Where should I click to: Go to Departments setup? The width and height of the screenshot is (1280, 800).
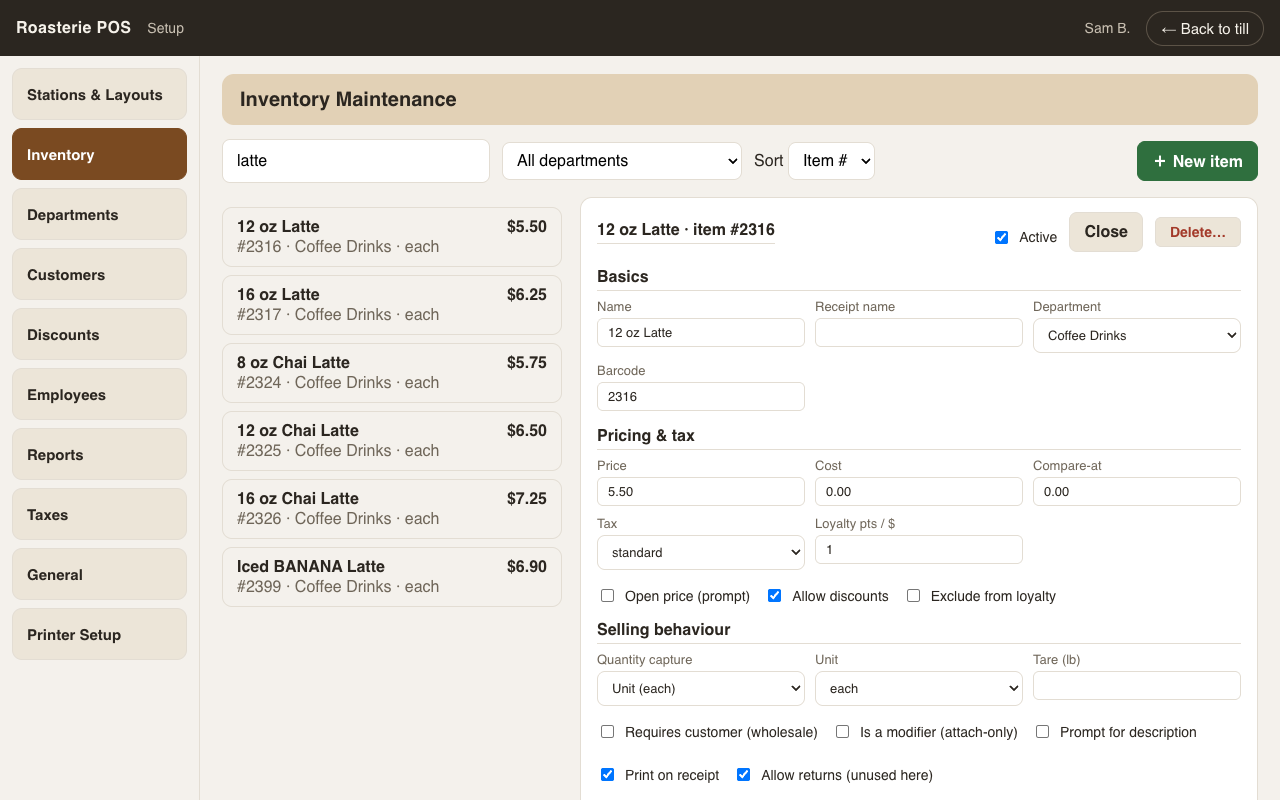[x=99, y=214]
